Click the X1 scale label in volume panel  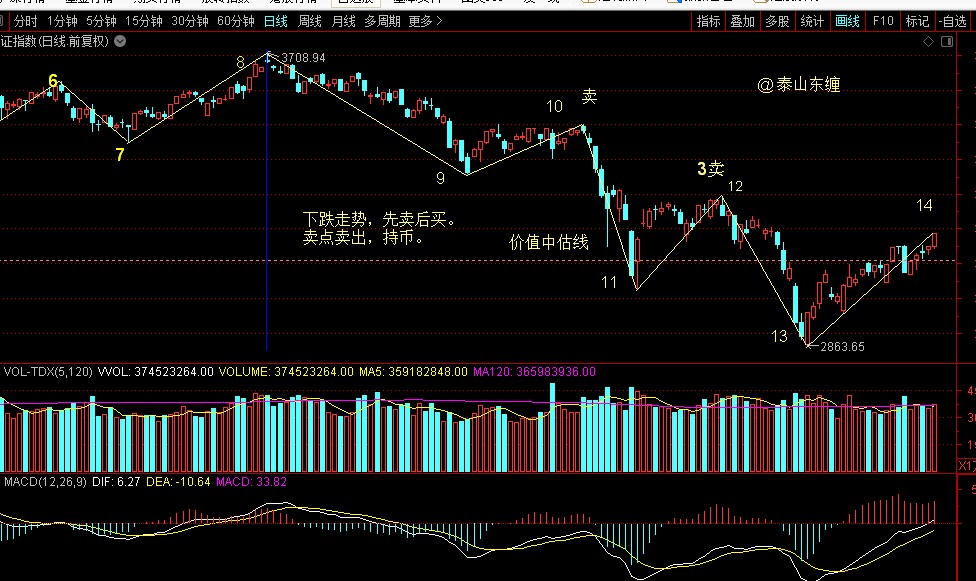pos(967,465)
